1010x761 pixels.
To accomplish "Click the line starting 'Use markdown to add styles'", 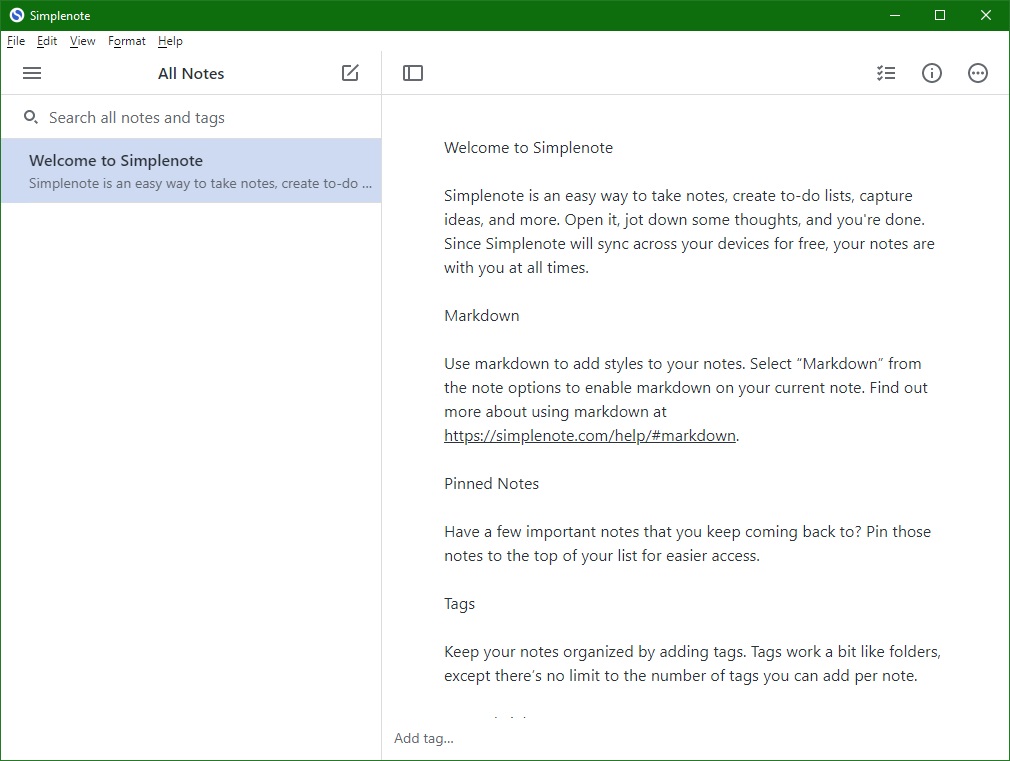I will coord(682,363).
